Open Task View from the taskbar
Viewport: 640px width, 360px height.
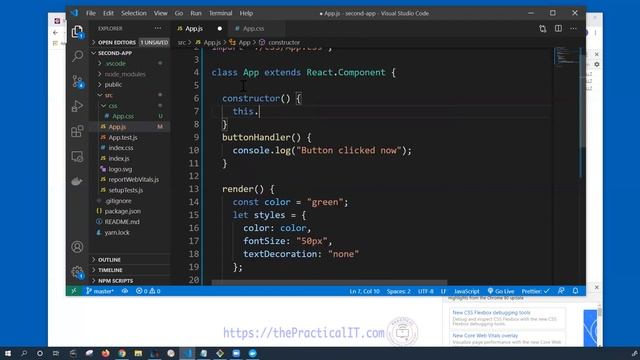point(56,353)
